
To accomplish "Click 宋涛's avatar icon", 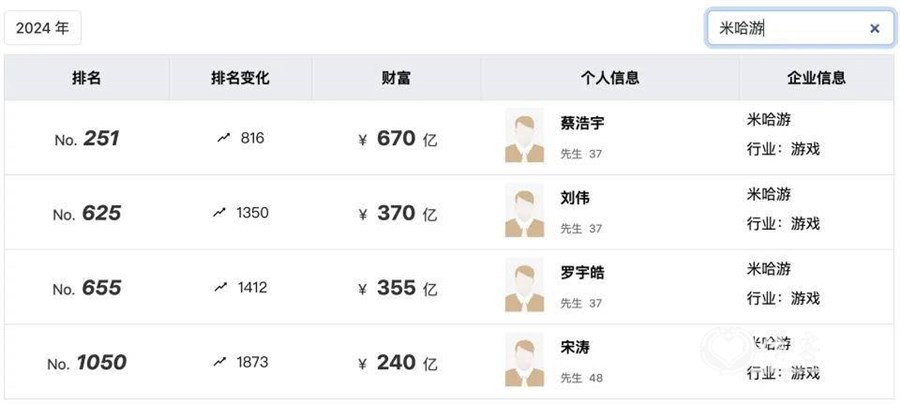I will (524, 359).
